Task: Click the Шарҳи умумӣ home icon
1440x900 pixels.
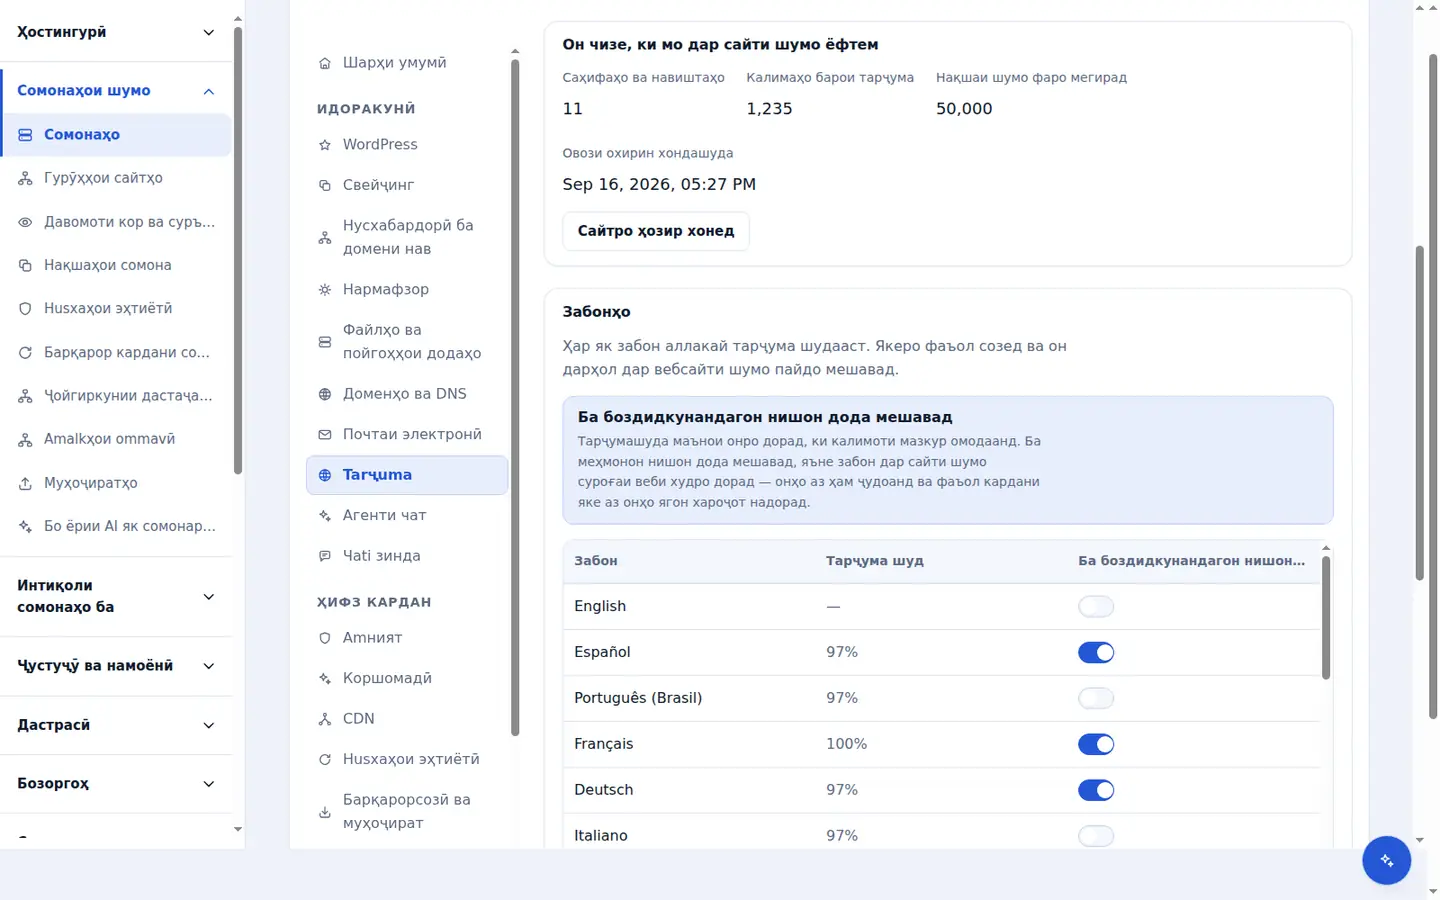Action: pos(325,63)
